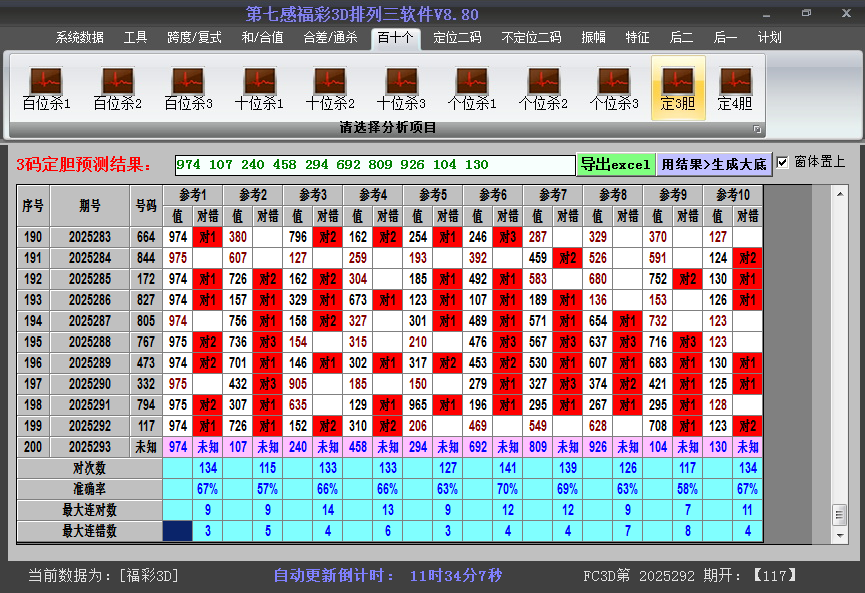This screenshot has width=865, height=593.
Task: Select the 百位杀1 analysis icon
Action: click(x=46, y=88)
